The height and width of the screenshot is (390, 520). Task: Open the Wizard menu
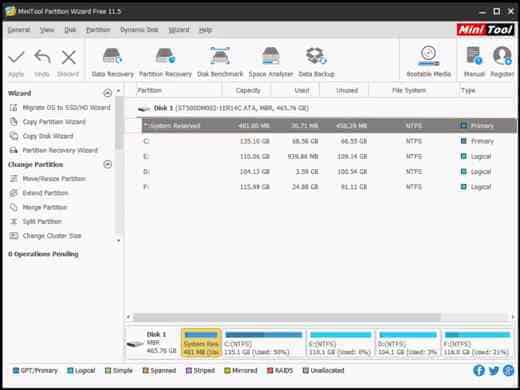coord(179,30)
